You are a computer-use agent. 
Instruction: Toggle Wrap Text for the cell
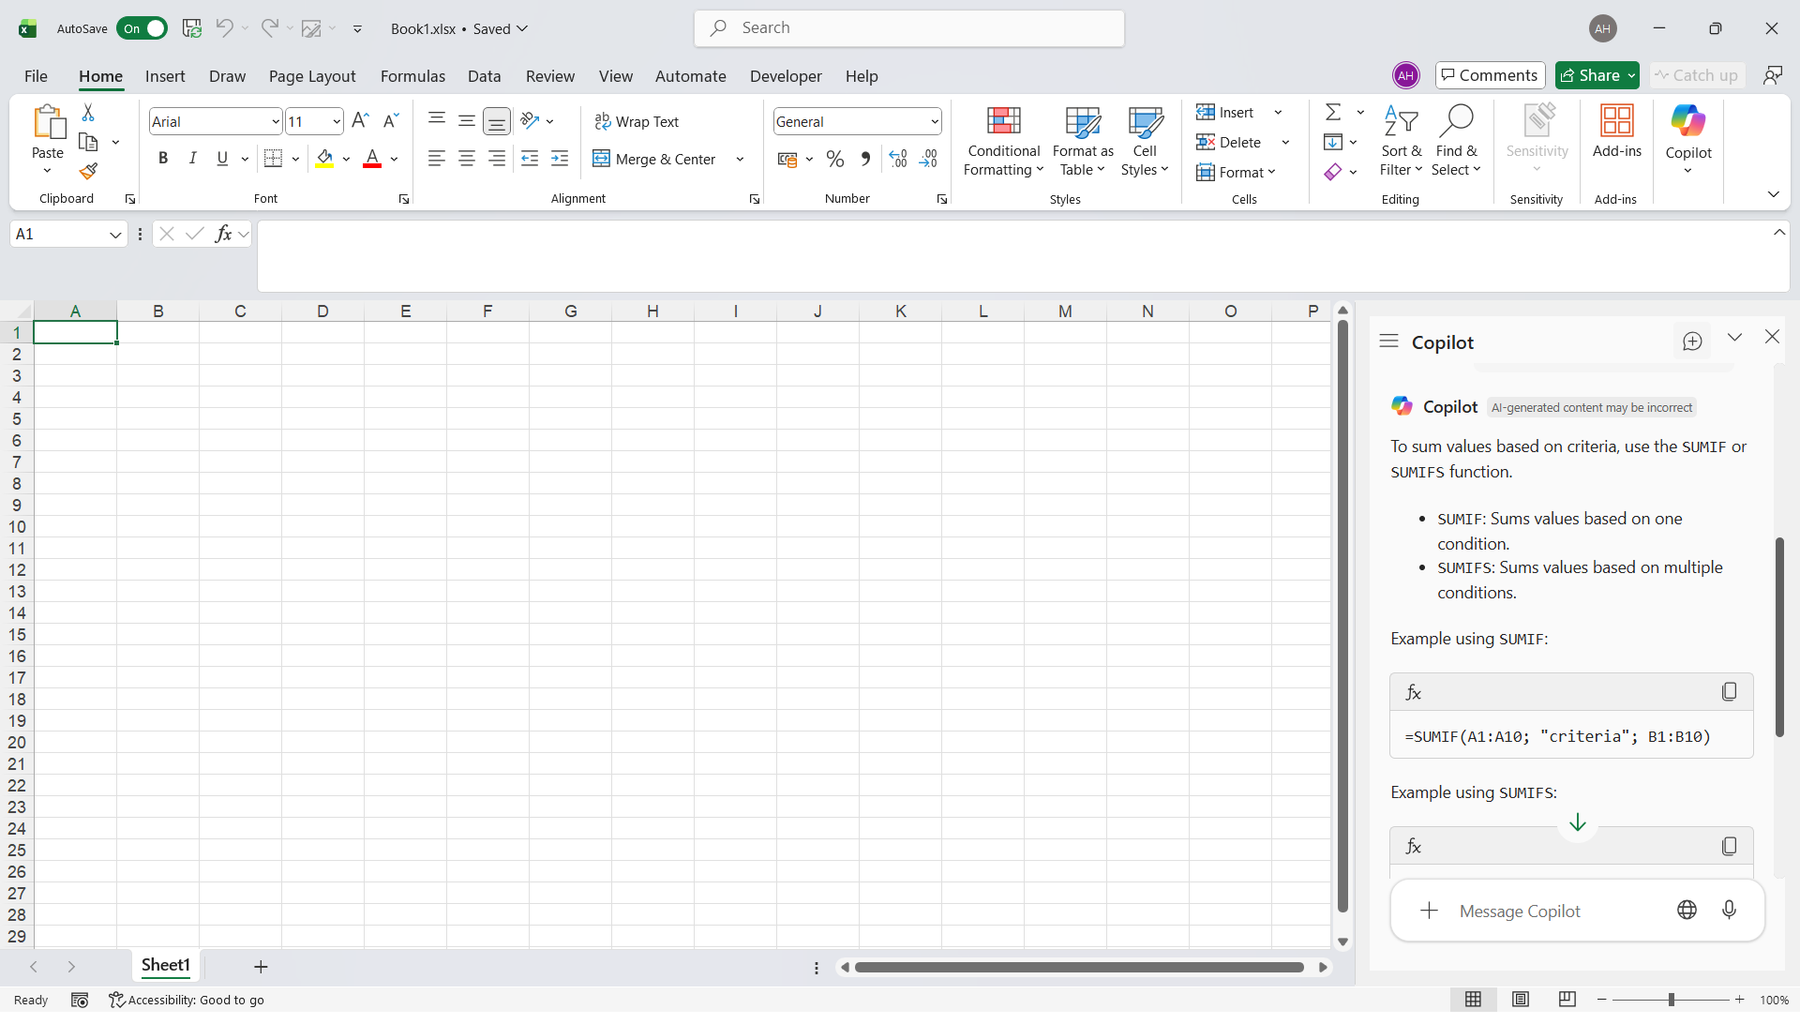(x=637, y=122)
